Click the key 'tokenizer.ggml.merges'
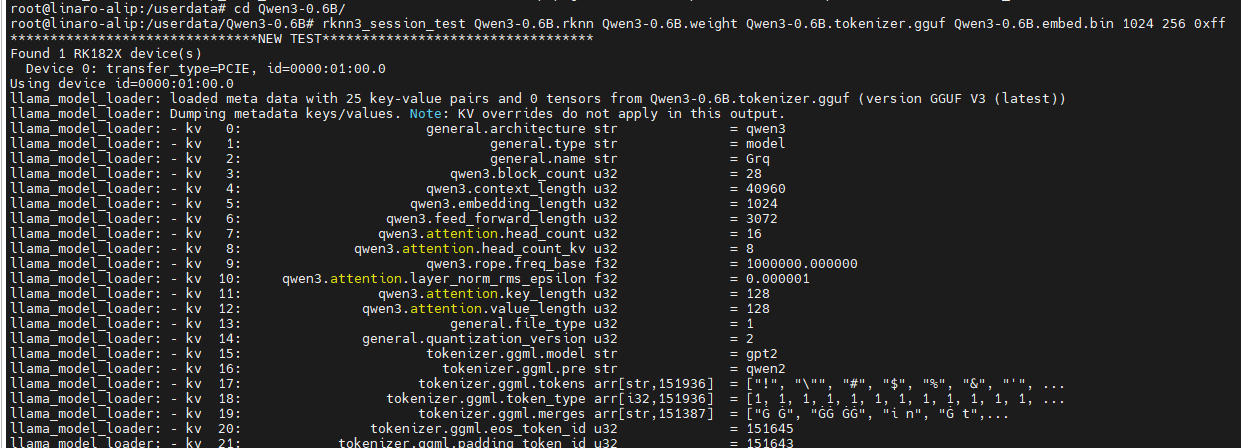1241x448 pixels. (502, 413)
